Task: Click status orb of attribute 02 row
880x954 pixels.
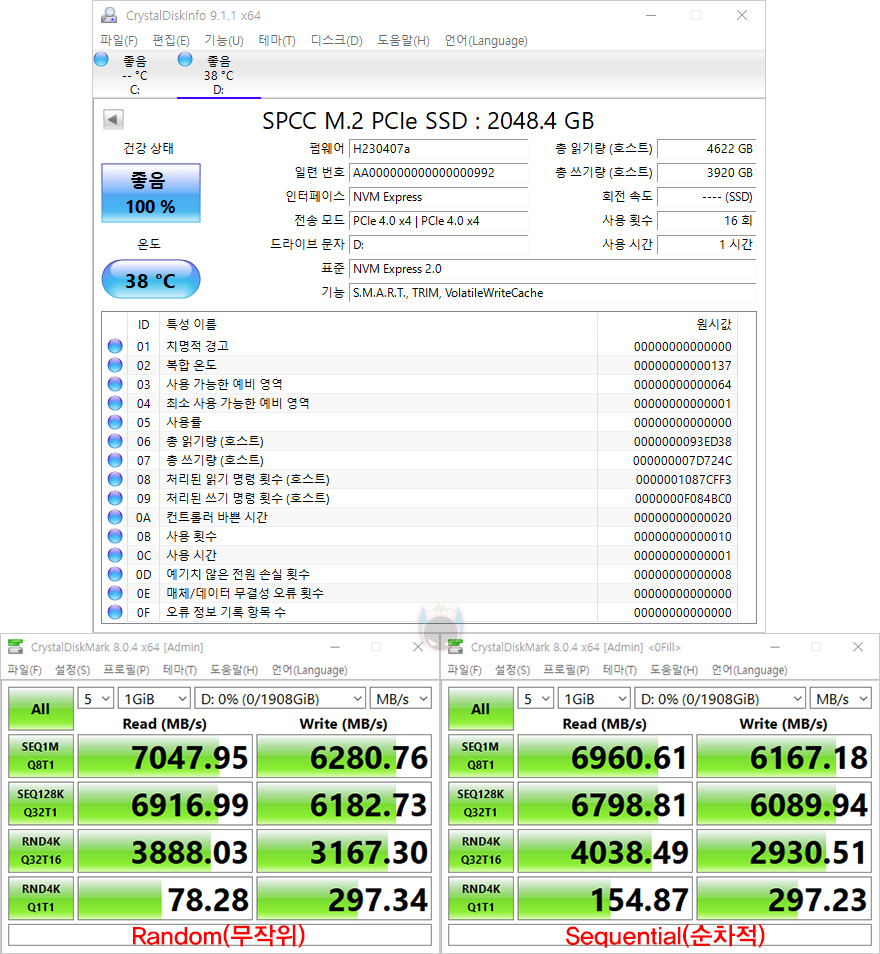Action: [x=115, y=365]
